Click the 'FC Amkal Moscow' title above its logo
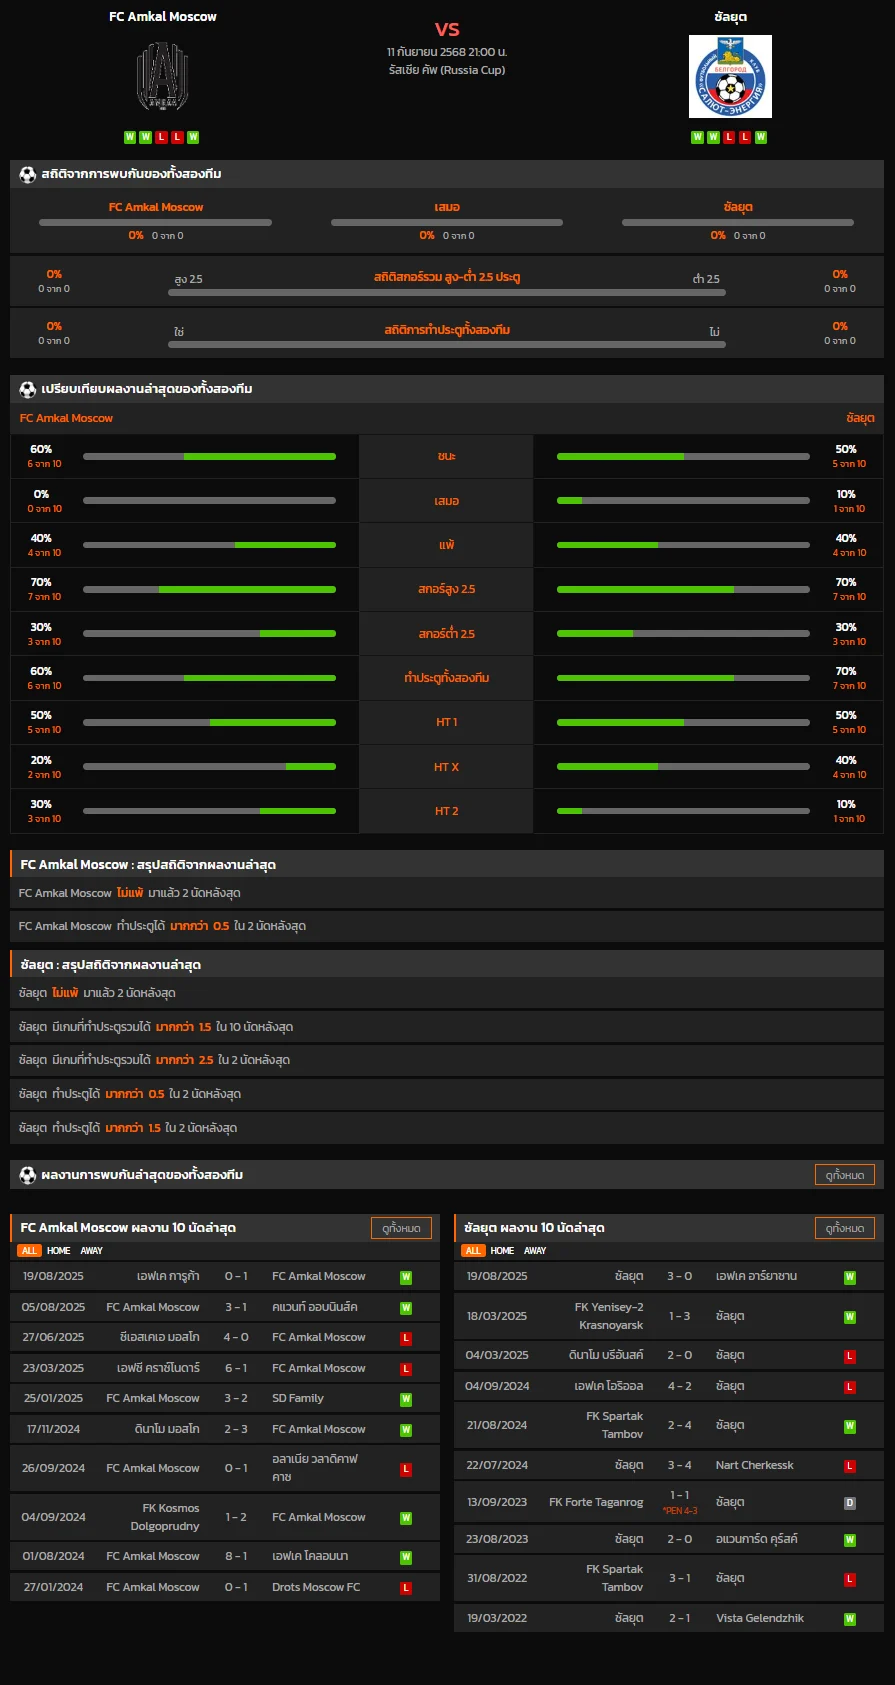895x1685 pixels. pos(162,17)
